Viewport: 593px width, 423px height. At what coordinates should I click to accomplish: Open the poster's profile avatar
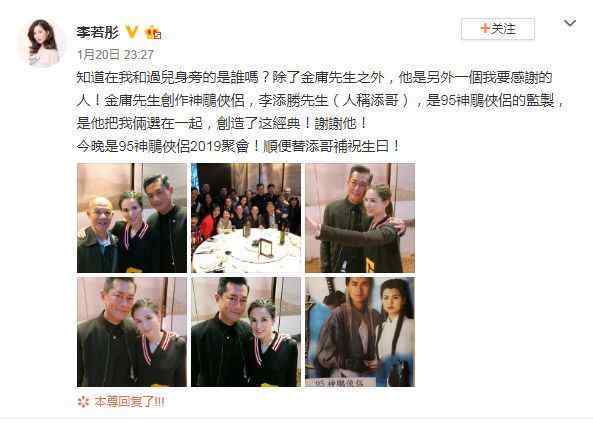[x=42, y=43]
